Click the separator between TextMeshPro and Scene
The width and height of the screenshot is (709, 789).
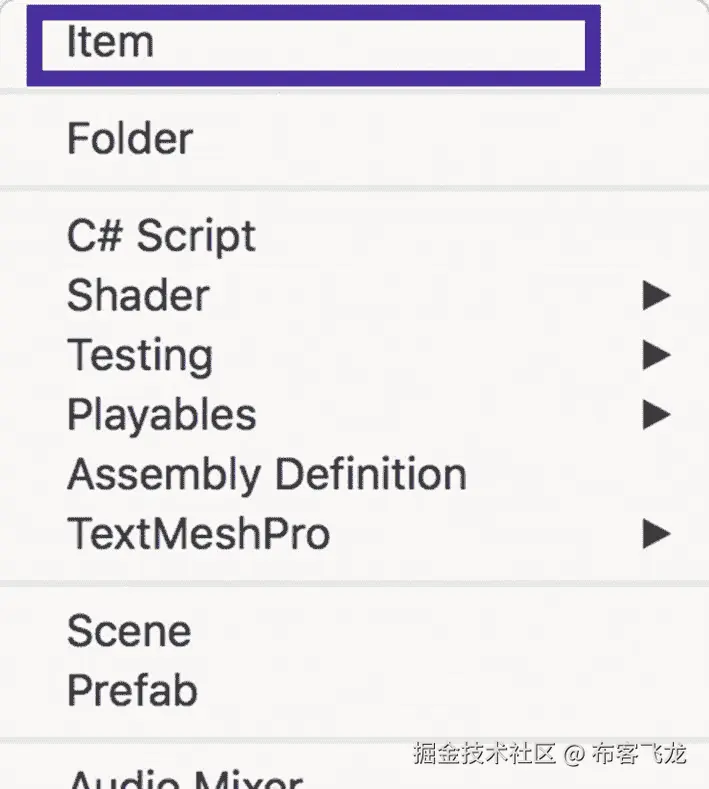[x=354, y=582]
